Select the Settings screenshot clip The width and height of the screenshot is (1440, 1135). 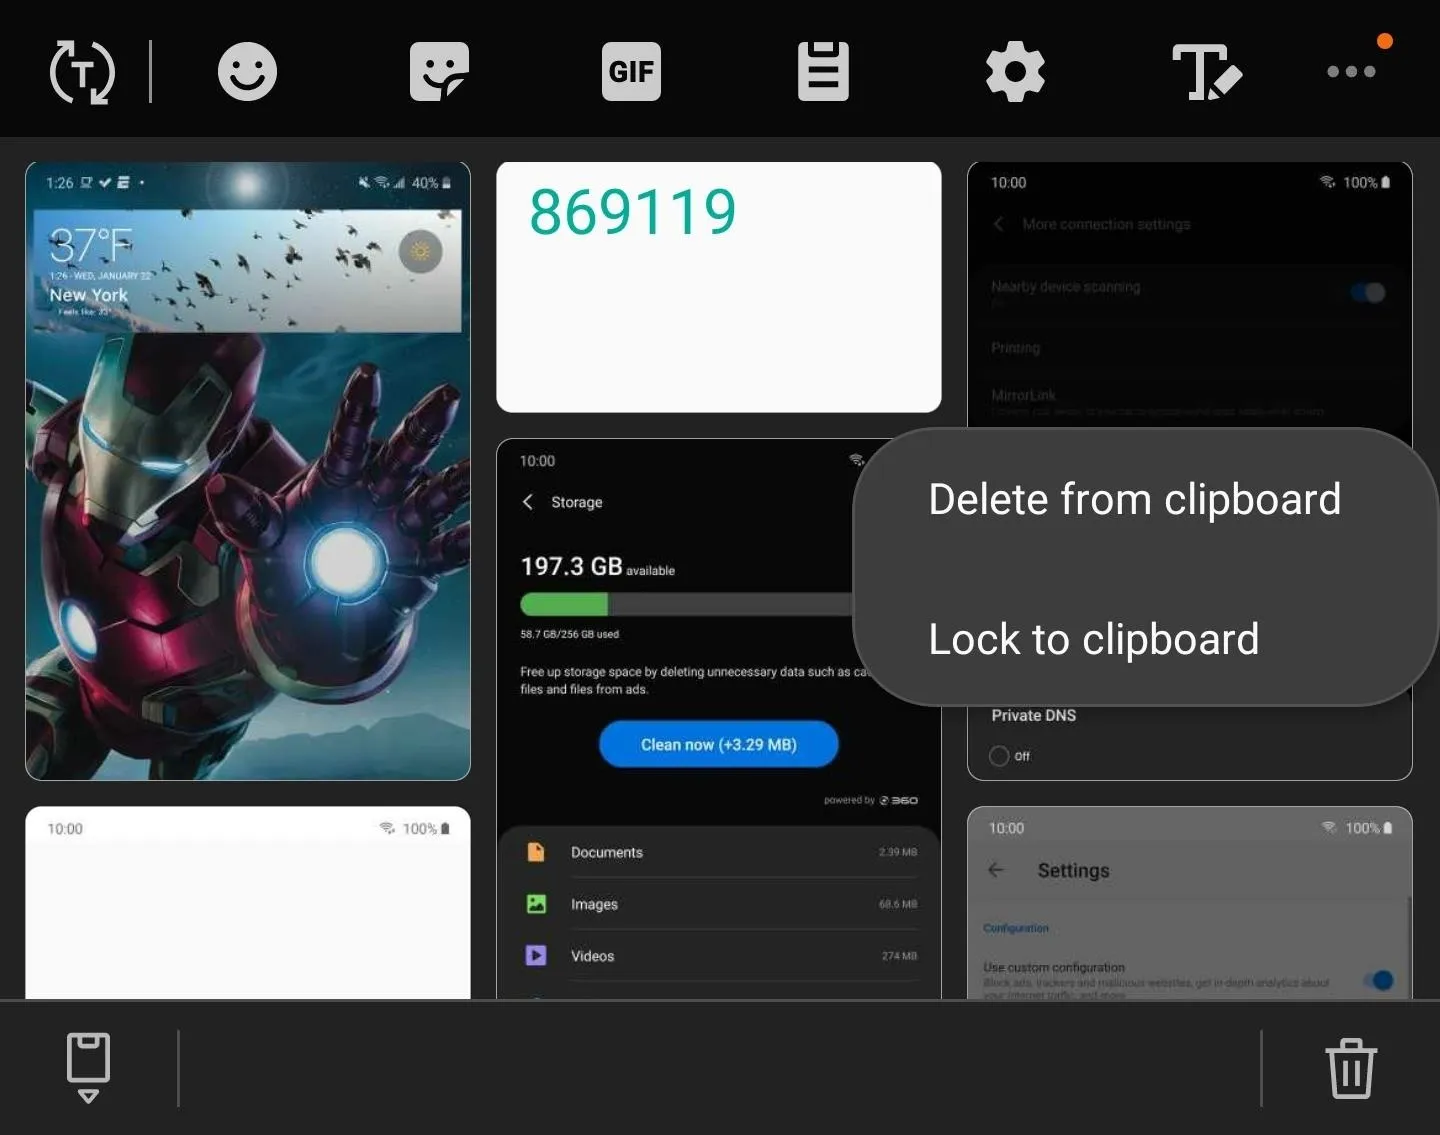pyautogui.click(x=1190, y=902)
